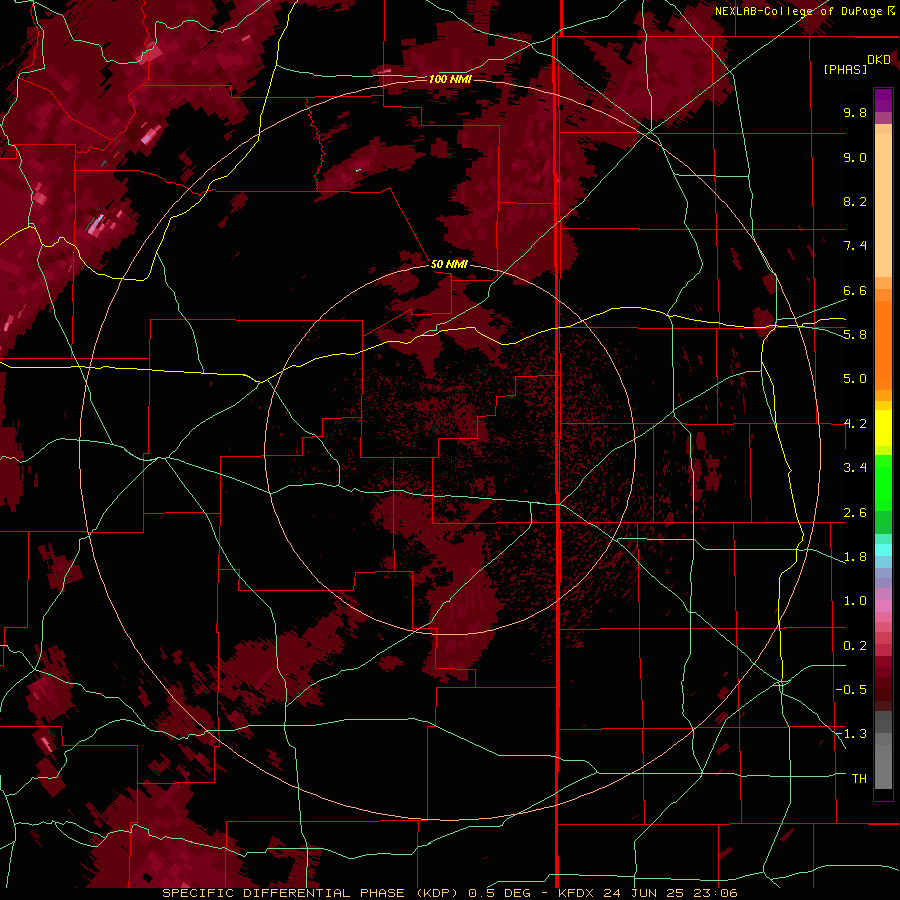Click the 9.0 color scale value
Image resolution: width=900 pixels, height=900 pixels.
855,157
